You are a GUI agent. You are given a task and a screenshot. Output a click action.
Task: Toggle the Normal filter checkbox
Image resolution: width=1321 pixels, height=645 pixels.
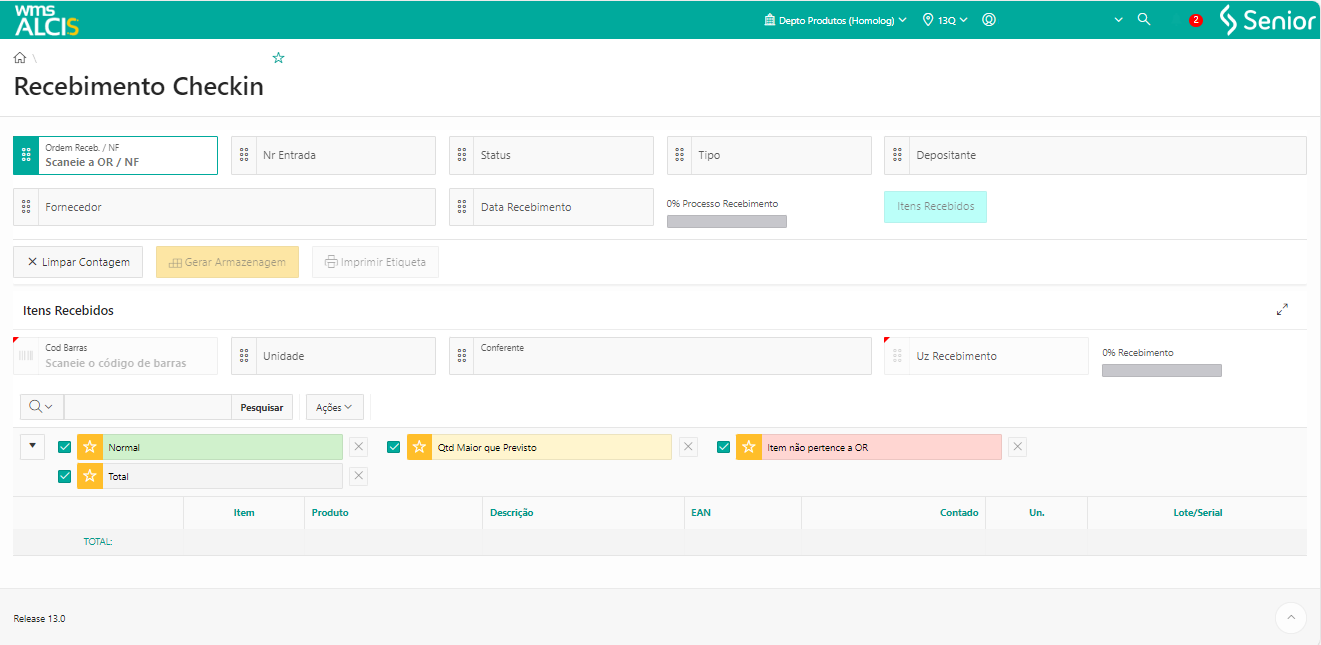(x=65, y=447)
